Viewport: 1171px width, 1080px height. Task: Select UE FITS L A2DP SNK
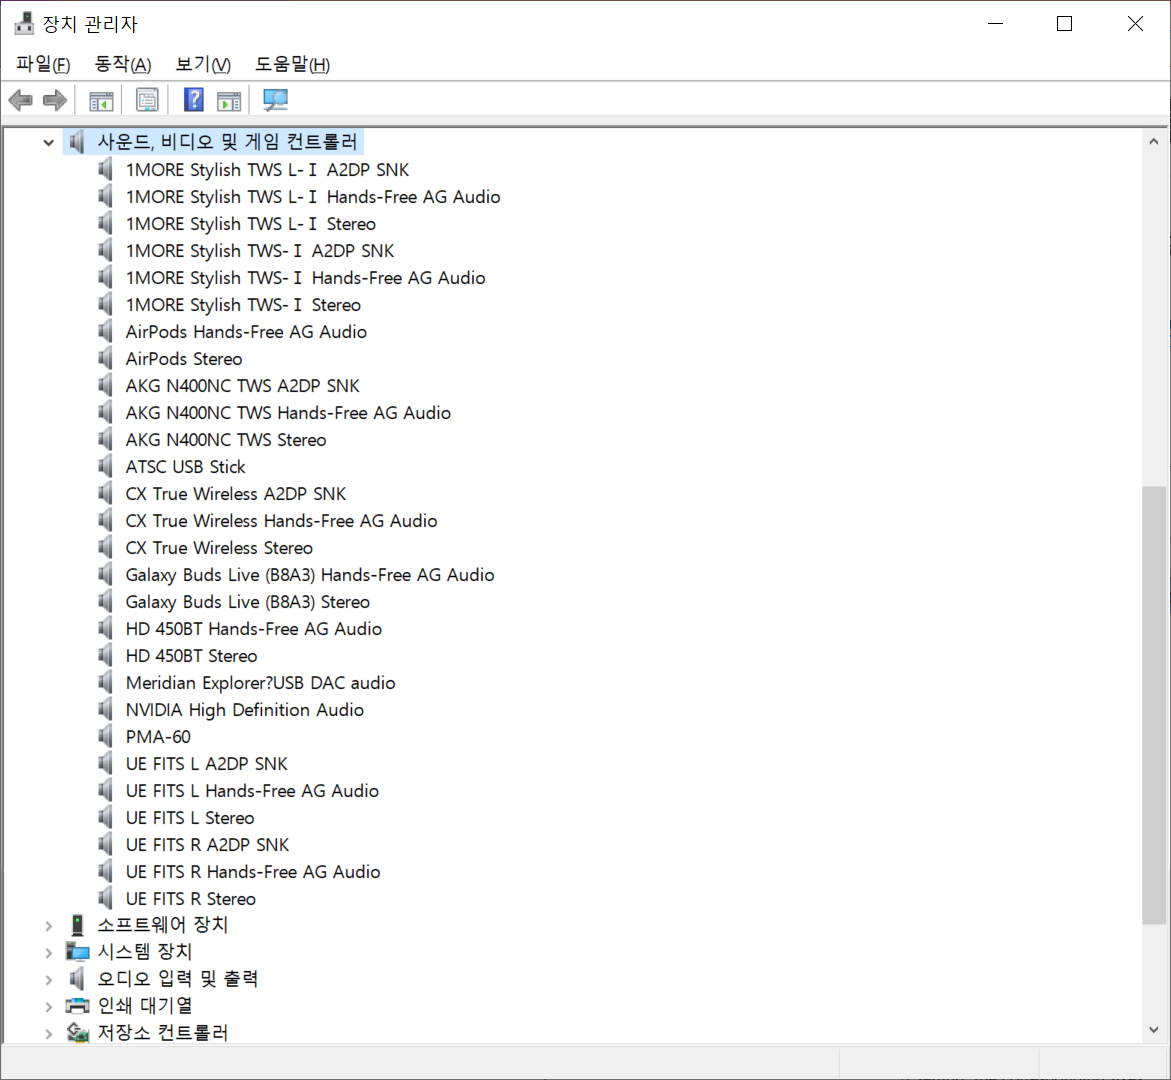(x=207, y=763)
